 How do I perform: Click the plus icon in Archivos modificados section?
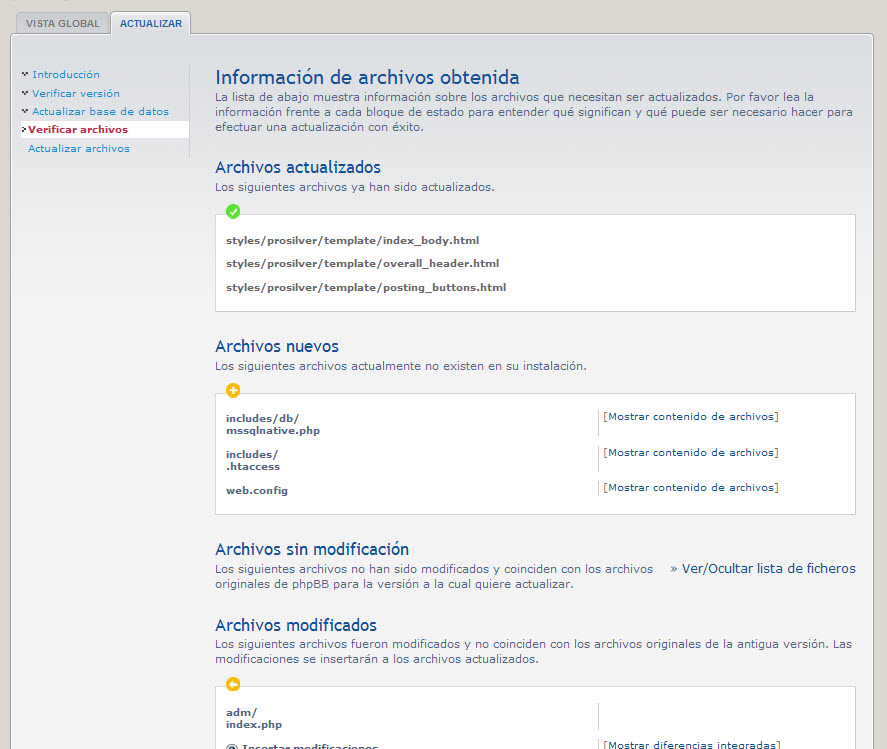(x=233, y=684)
